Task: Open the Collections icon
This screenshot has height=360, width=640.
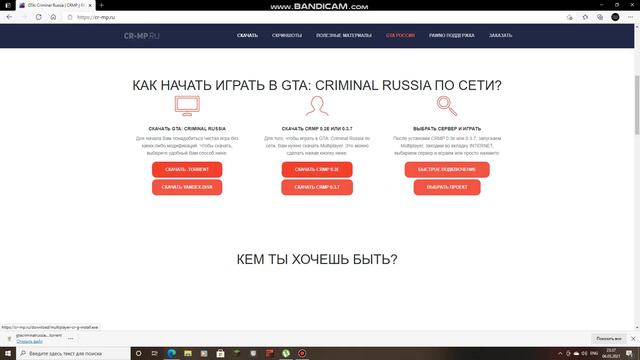Action: (600, 17)
